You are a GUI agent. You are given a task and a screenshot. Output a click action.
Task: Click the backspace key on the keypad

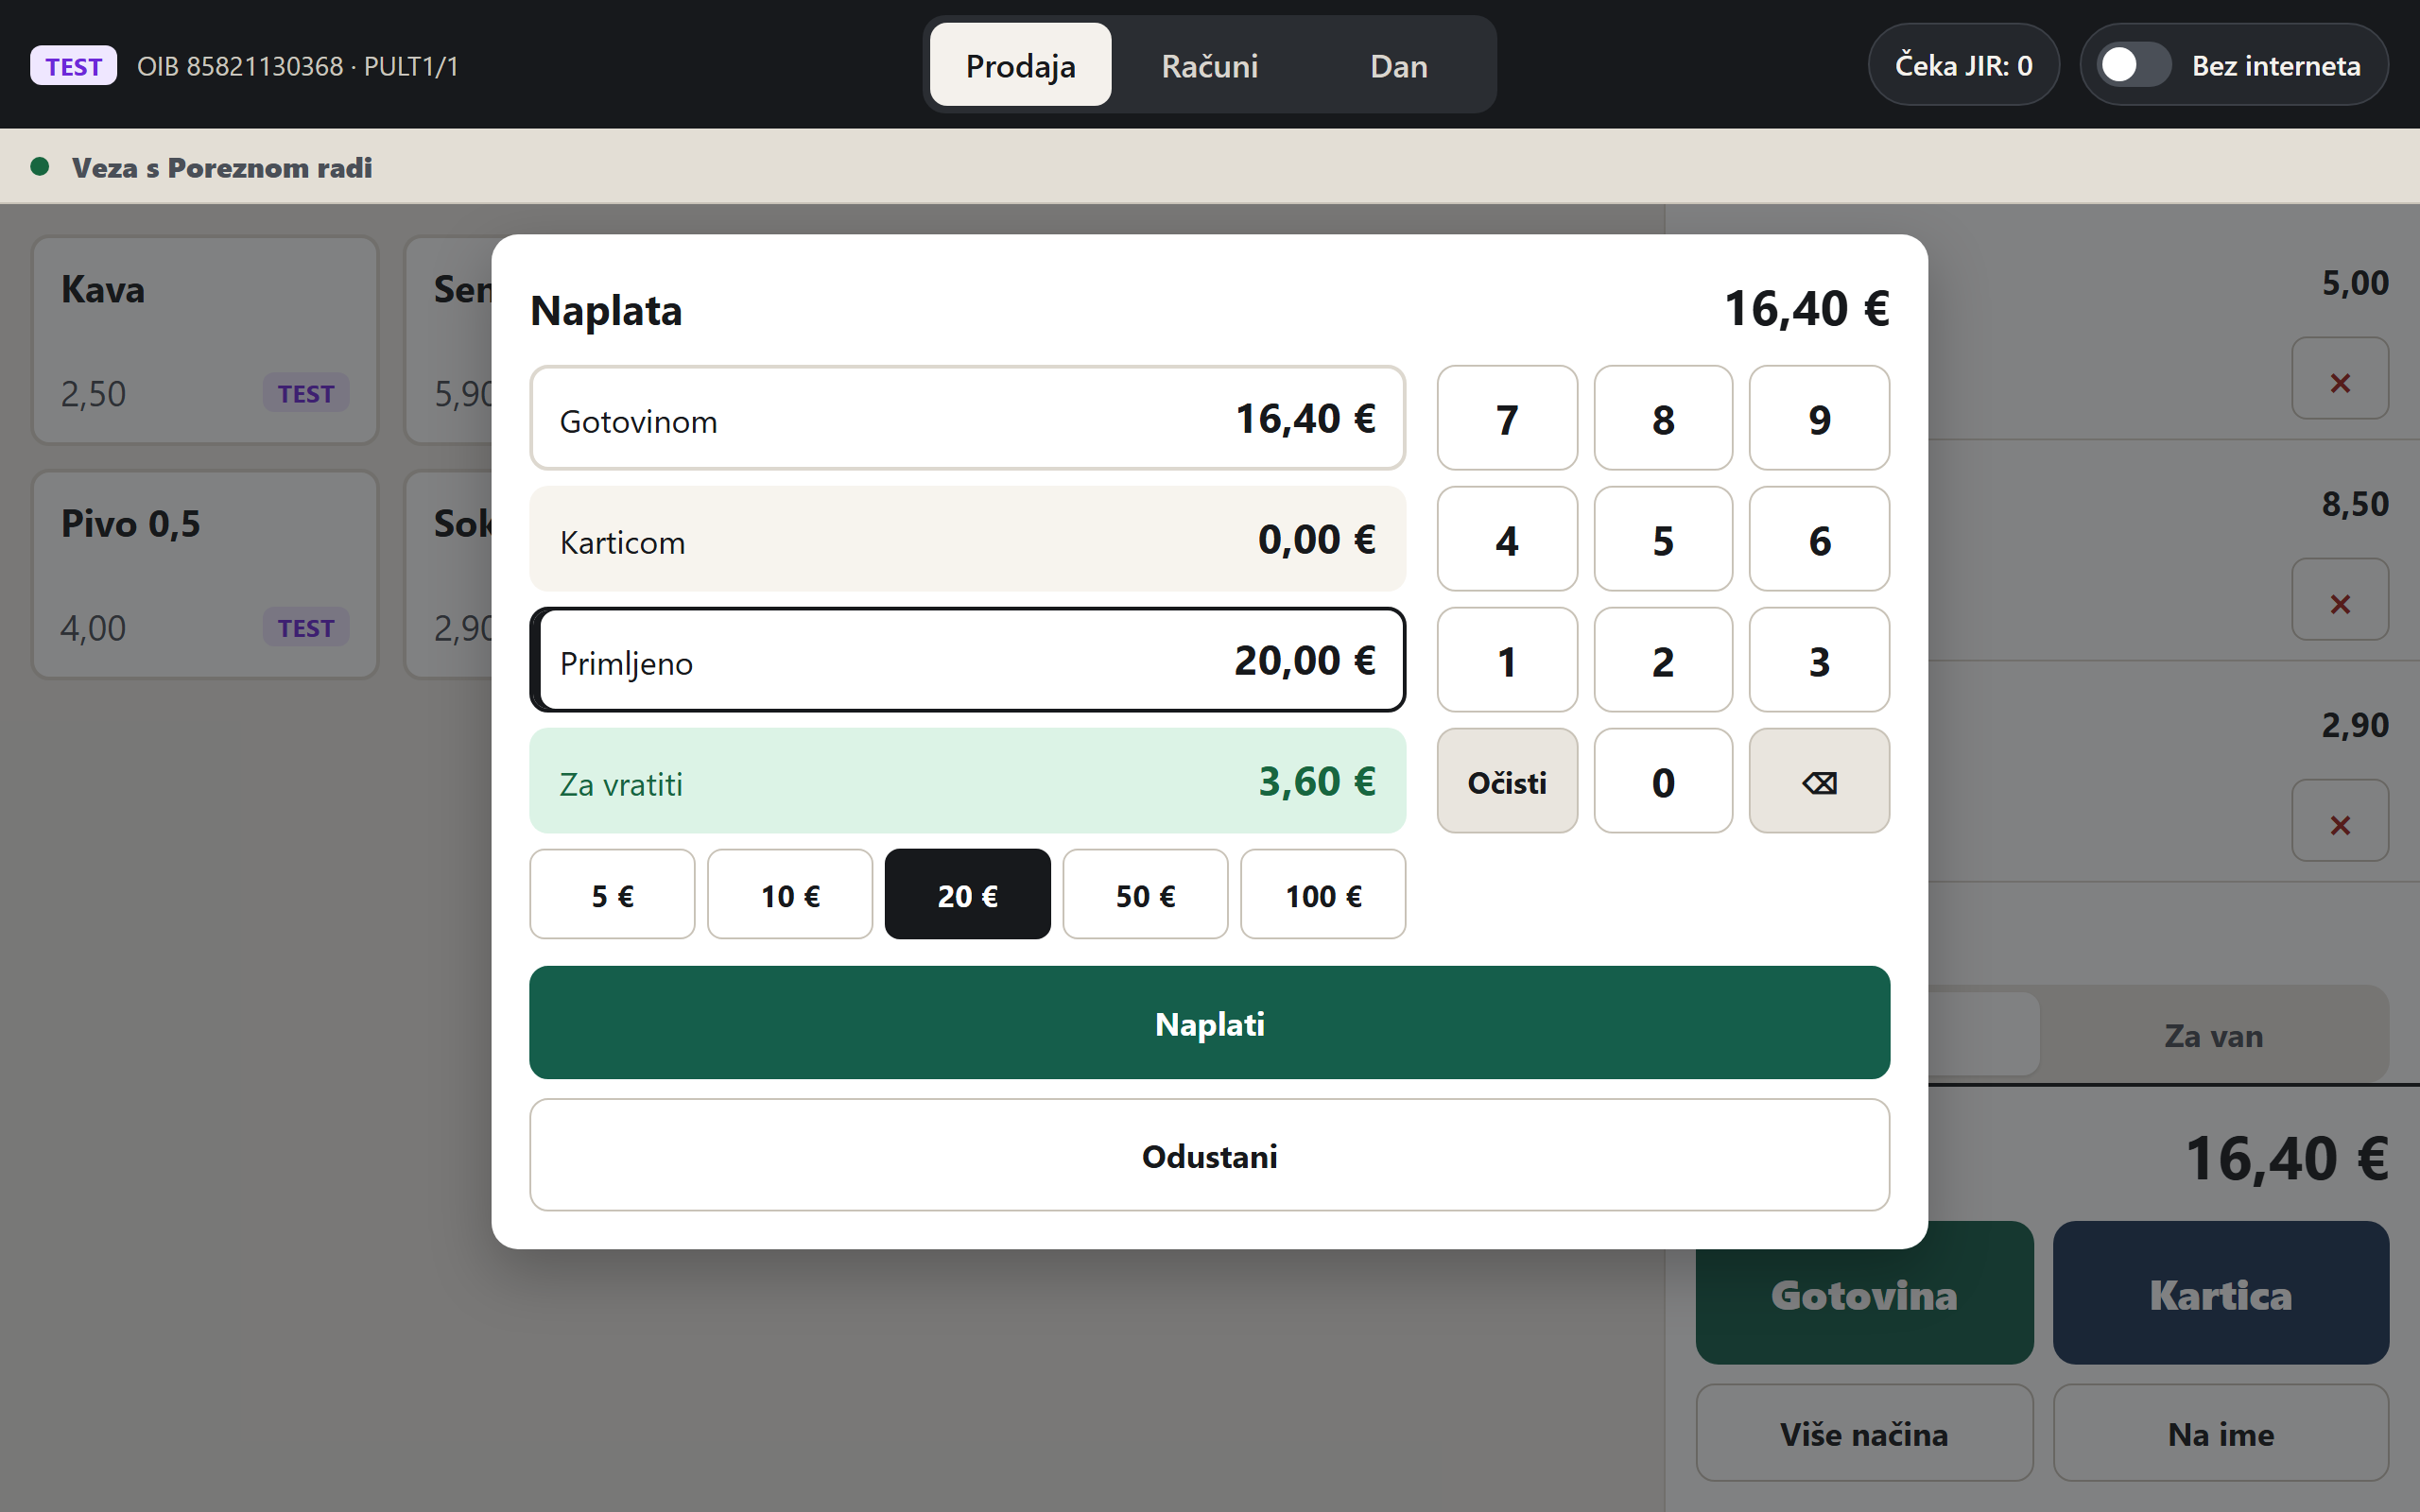coord(1818,781)
